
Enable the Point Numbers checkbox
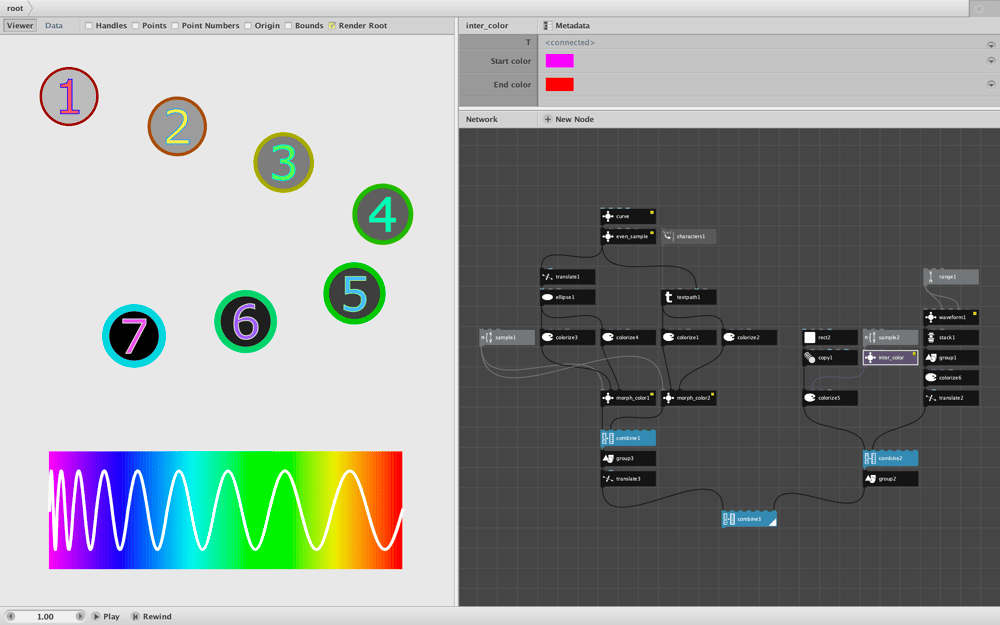tap(175, 26)
